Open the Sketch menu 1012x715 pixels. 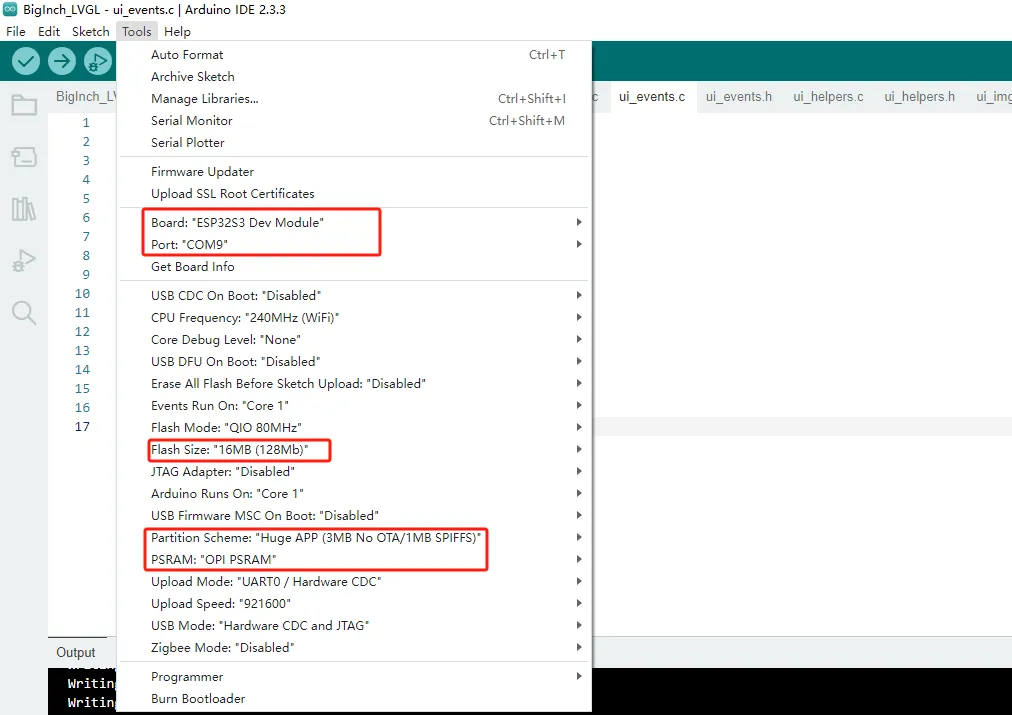tap(90, 32)
